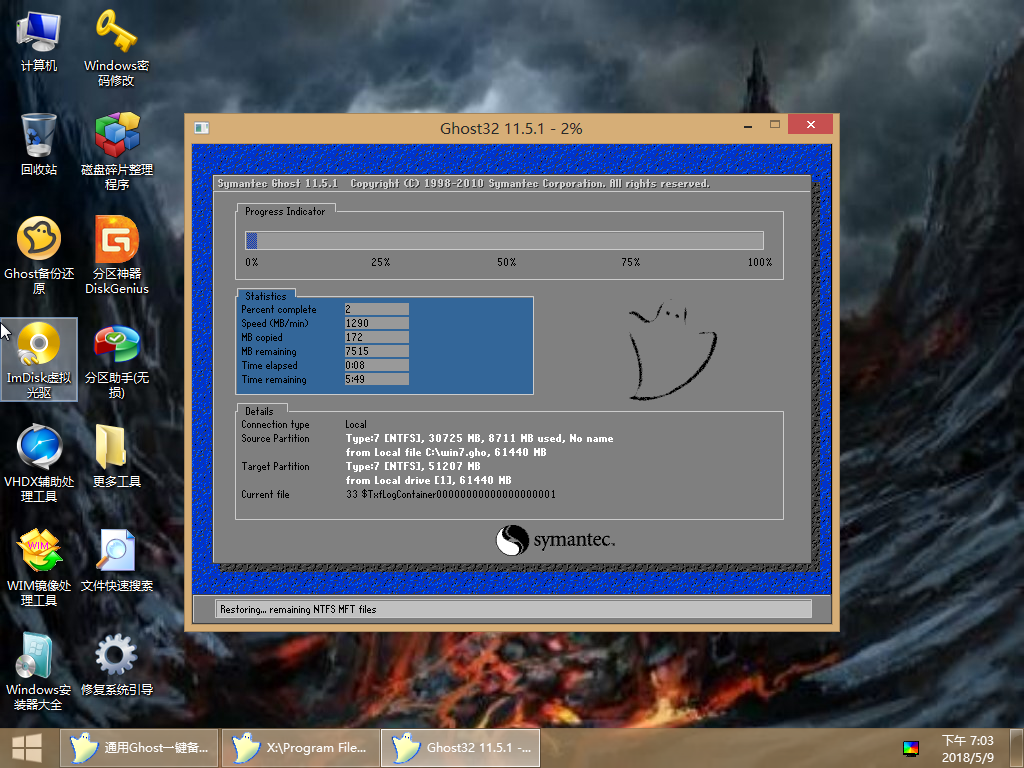Switch to X:\Program File... taskbar item
Image resolution: width=1024 pixels, height=768 pixels.
pyautogui.click(x=300, y=748)
